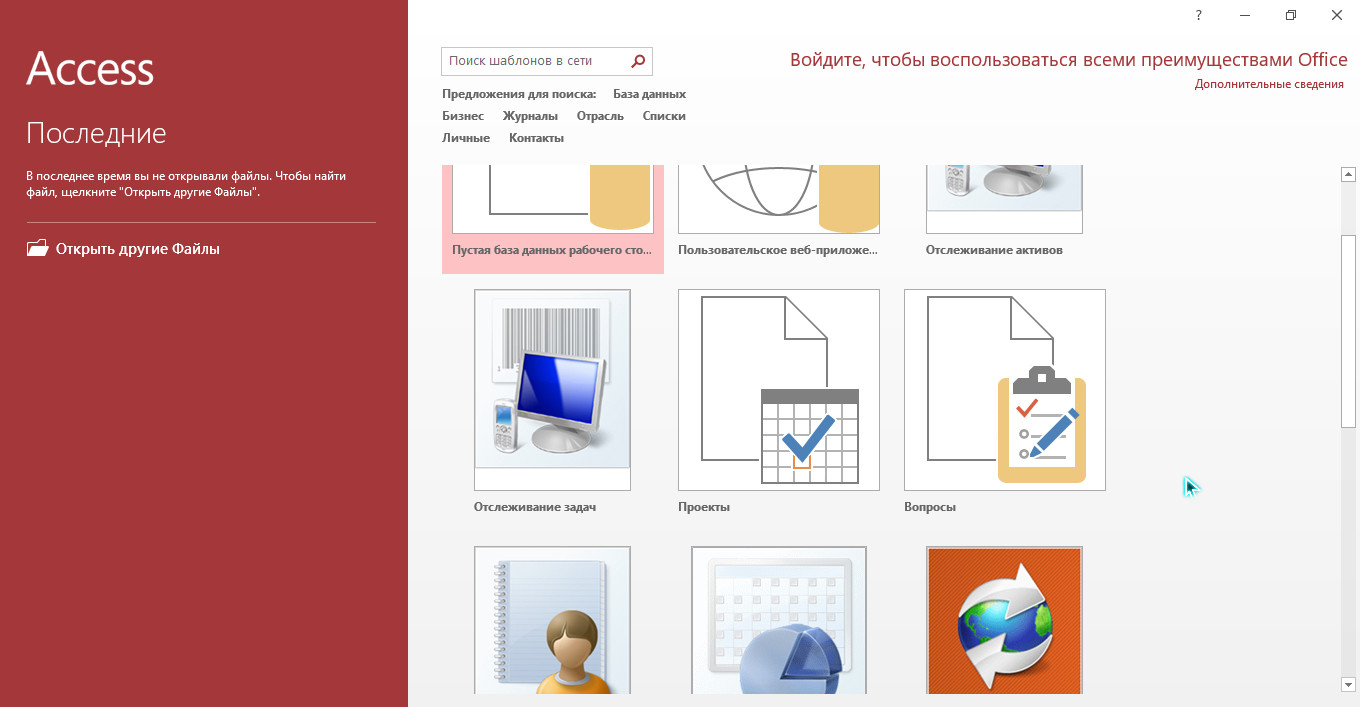Close the Access window
This screenshot has height=707, width=1360.
(x=1337, y=15)
